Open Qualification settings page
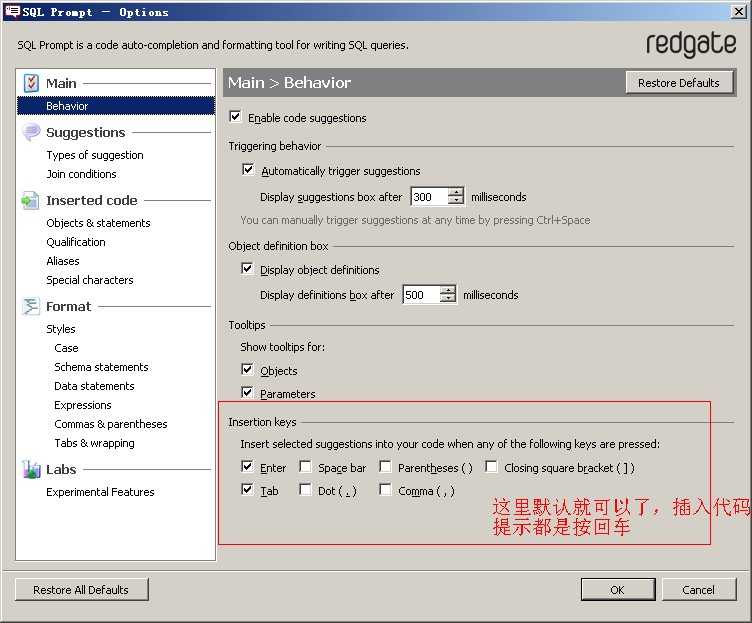Viewport: 752px width, 623px height. pos(76,242)
